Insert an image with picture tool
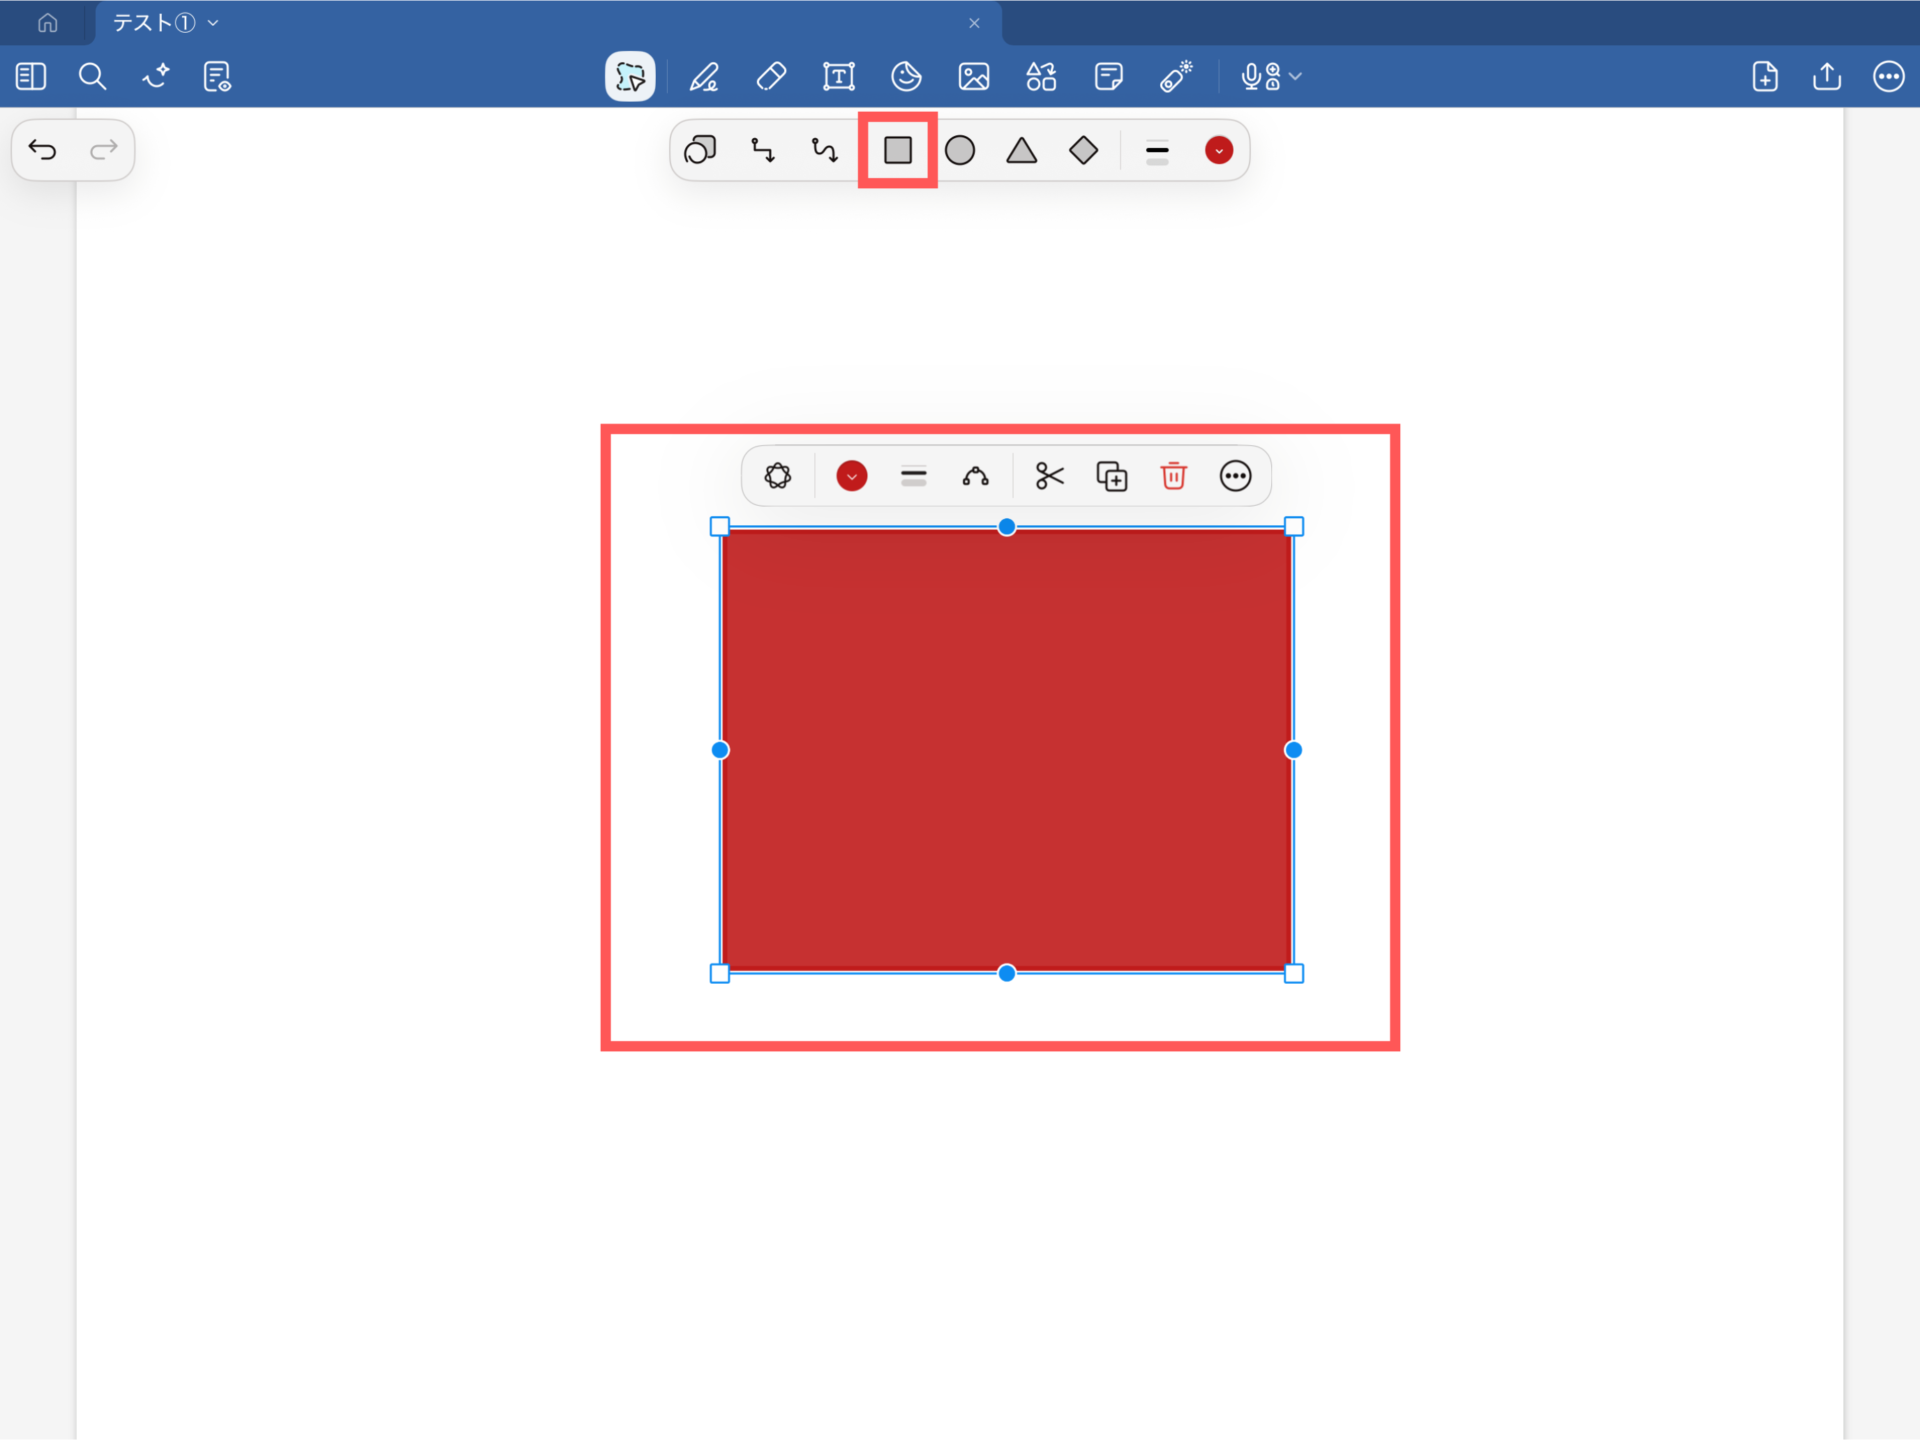This screenshot has height=1440, width=1920. pos(973,77)
